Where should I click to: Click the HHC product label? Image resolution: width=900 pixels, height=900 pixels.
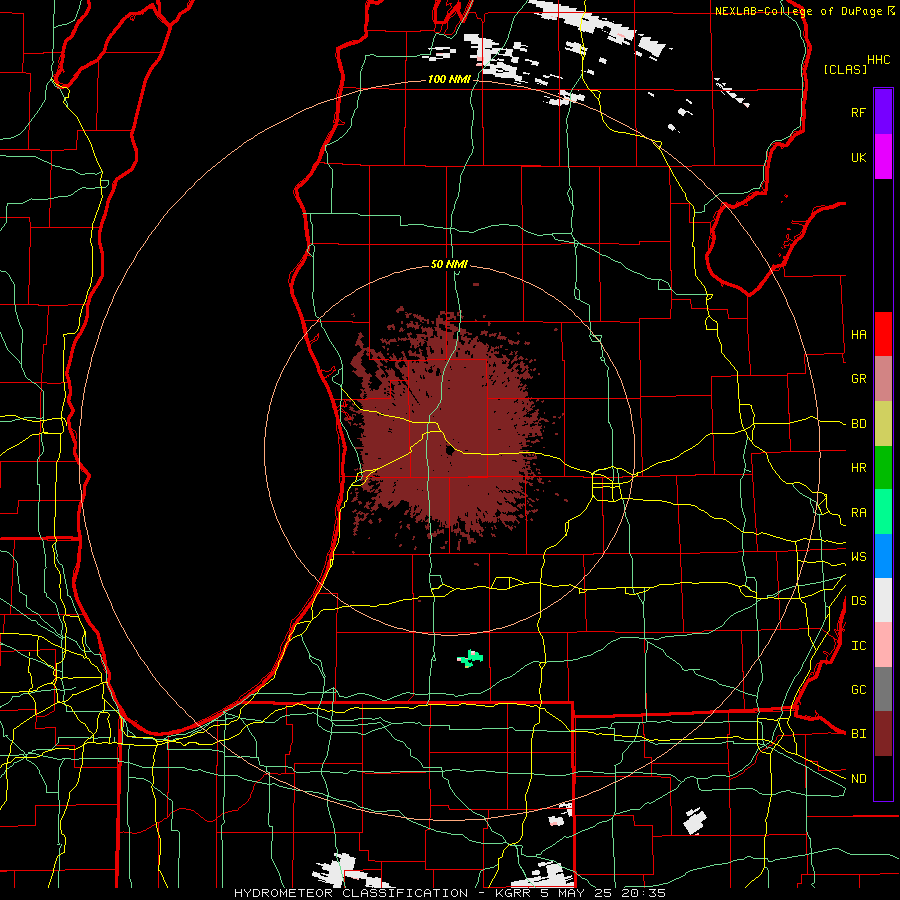point(879,60)
